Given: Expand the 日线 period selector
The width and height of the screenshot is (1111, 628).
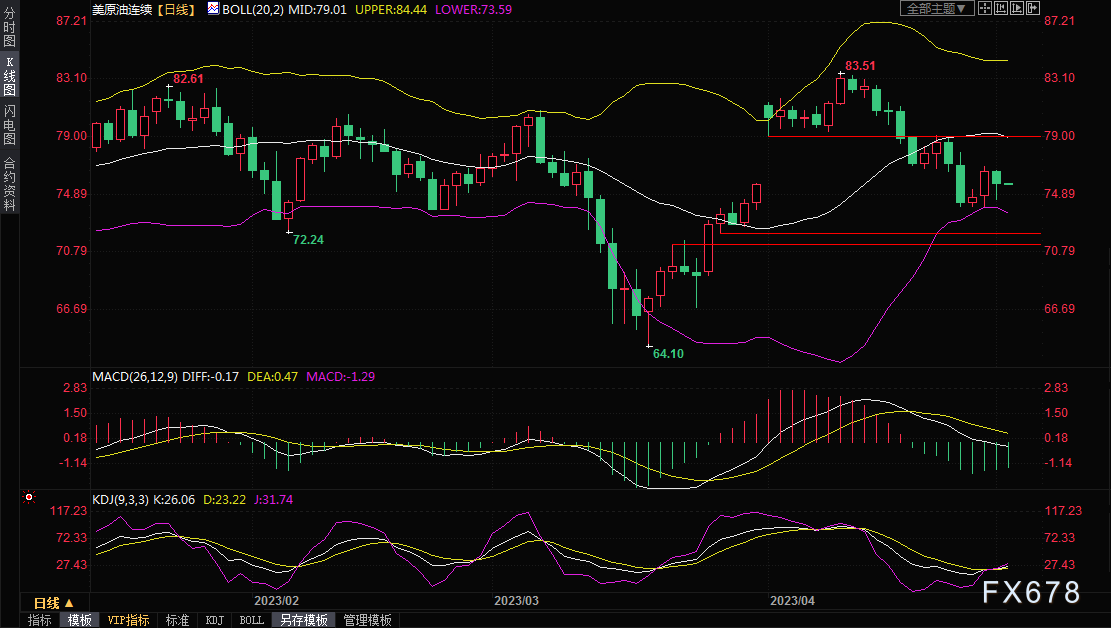Looking at the screenshot, I should (54, 603).
